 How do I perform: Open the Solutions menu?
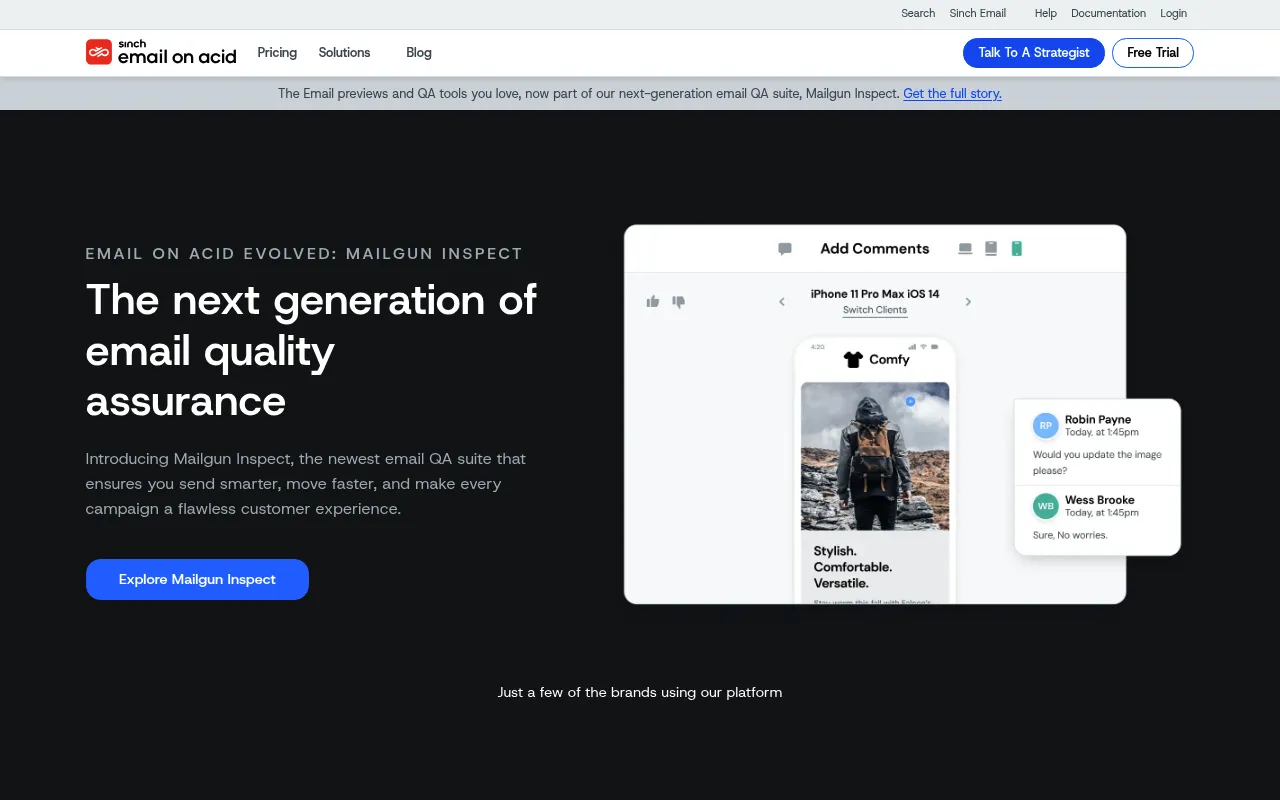point(344,52)
